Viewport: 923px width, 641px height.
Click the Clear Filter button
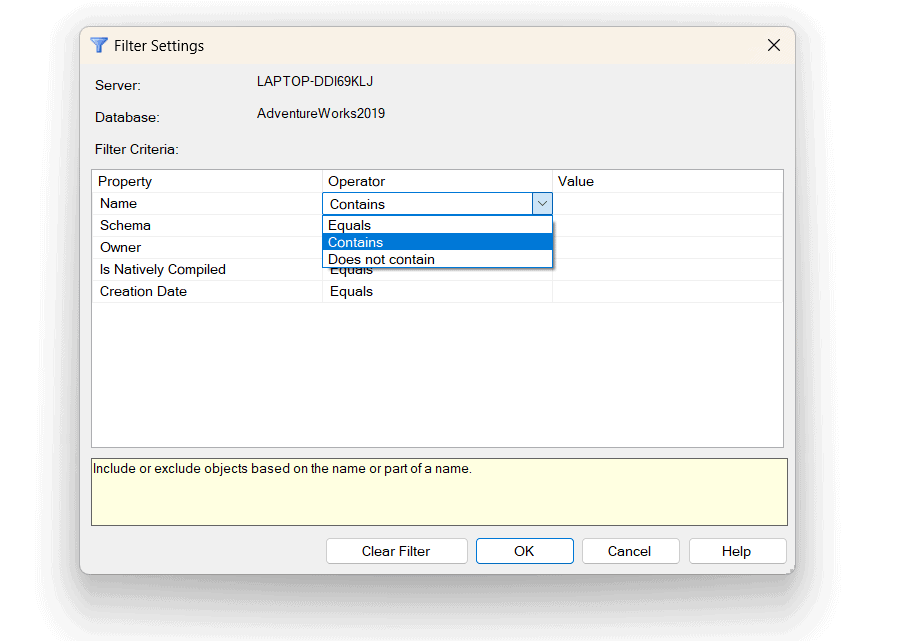pyautogui.click(x=396, y=550)
